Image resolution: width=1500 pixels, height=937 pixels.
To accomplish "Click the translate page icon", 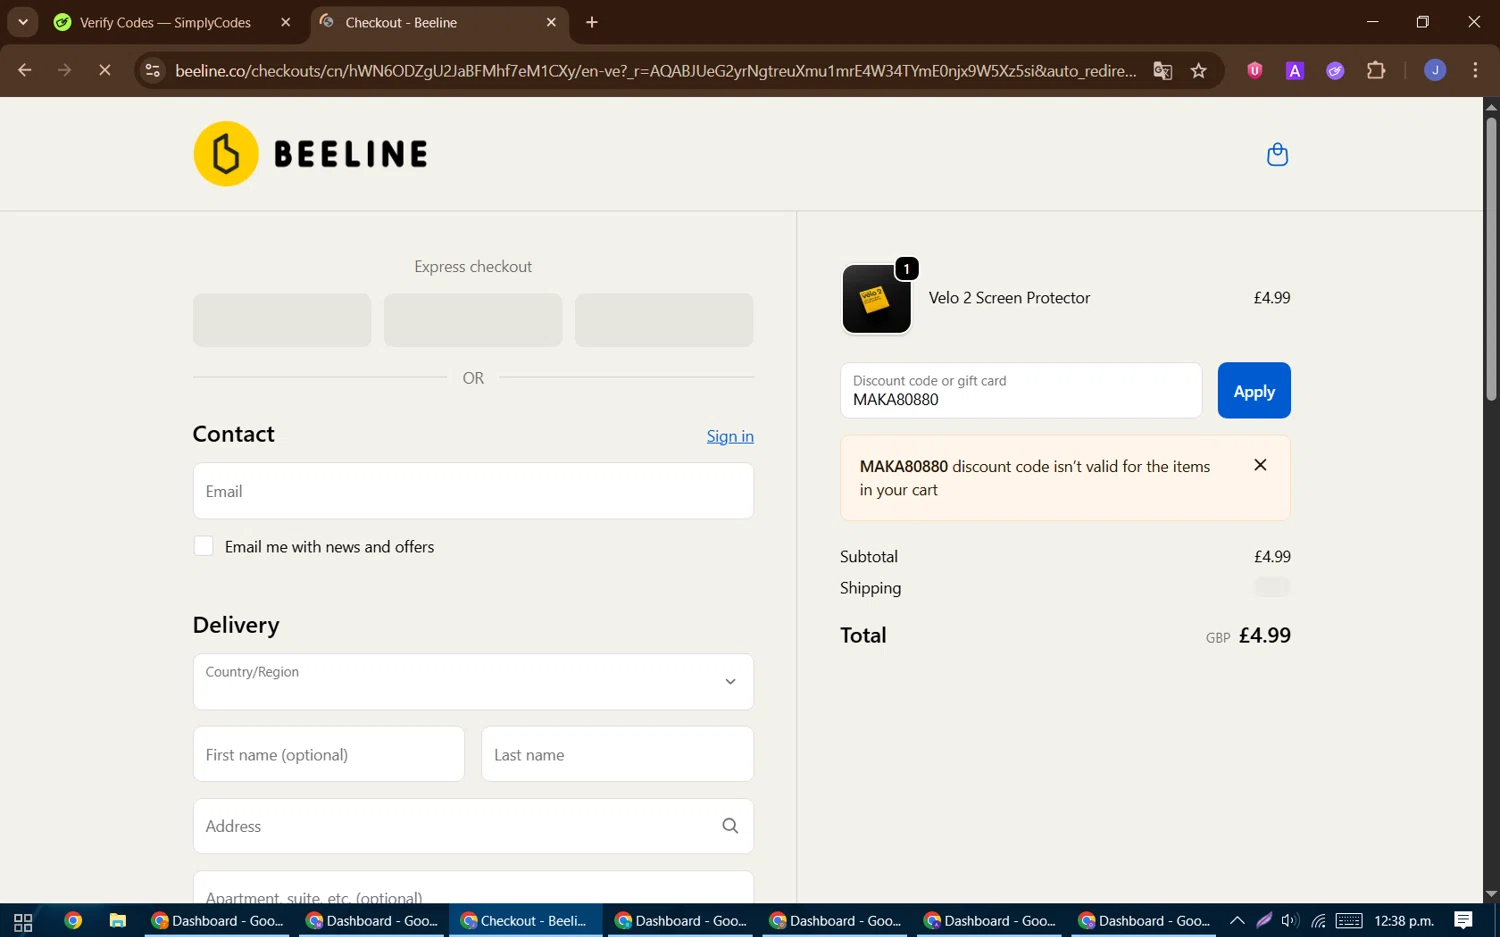I will tap(1162, 70).
